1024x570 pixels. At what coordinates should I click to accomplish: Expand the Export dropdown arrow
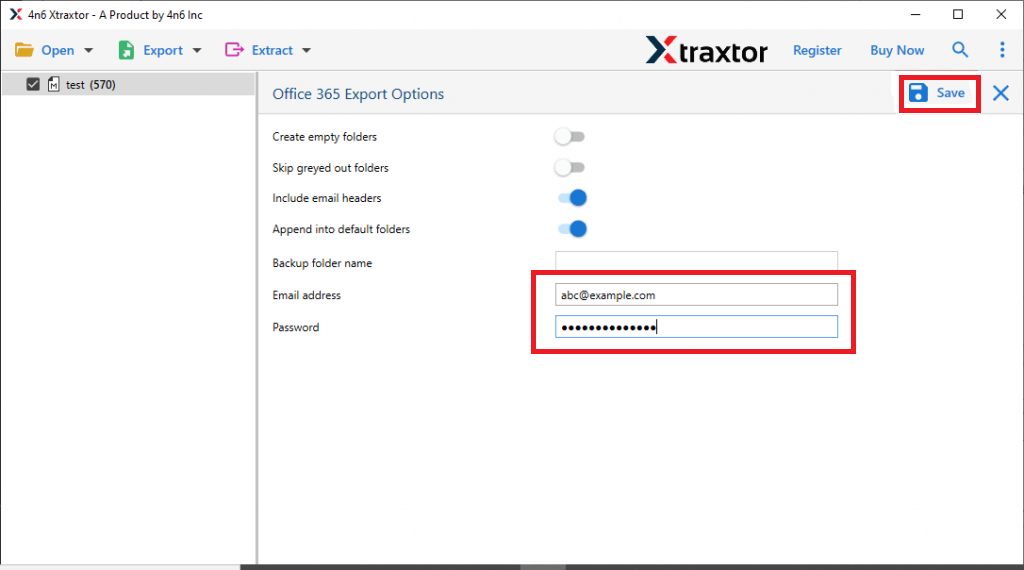pos(197,51)
